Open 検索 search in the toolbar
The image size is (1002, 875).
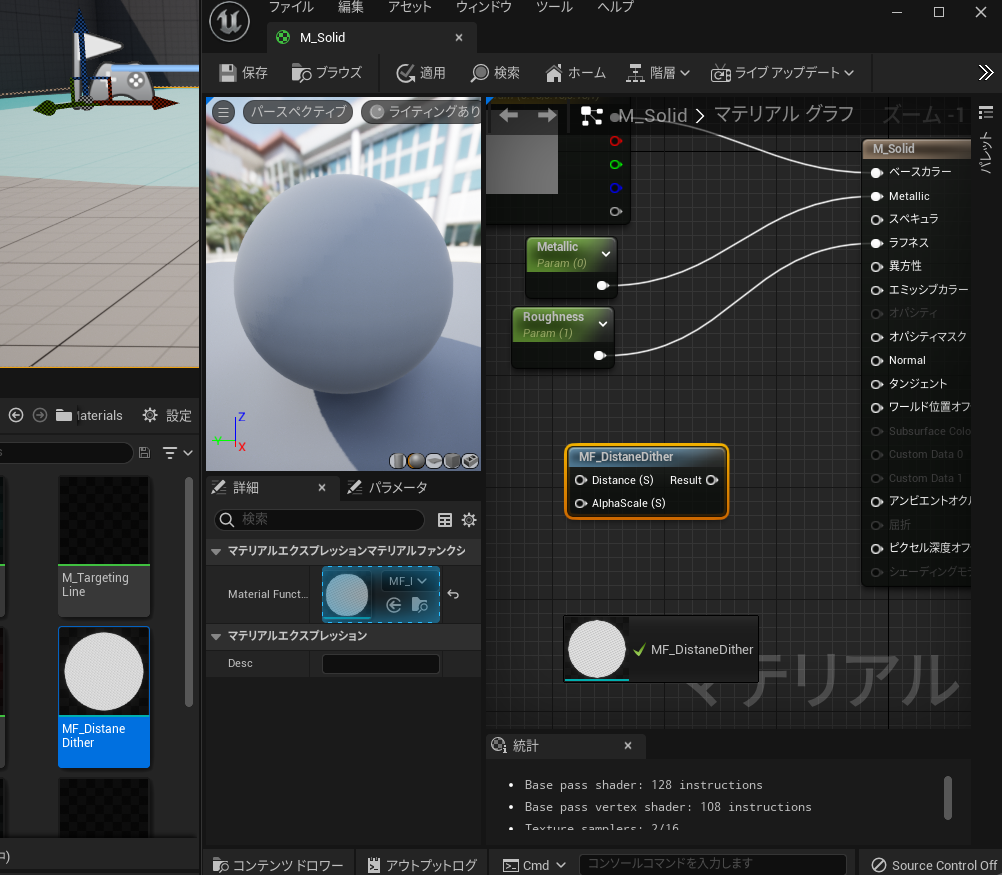pyautogui.click(x=495, y=73)
